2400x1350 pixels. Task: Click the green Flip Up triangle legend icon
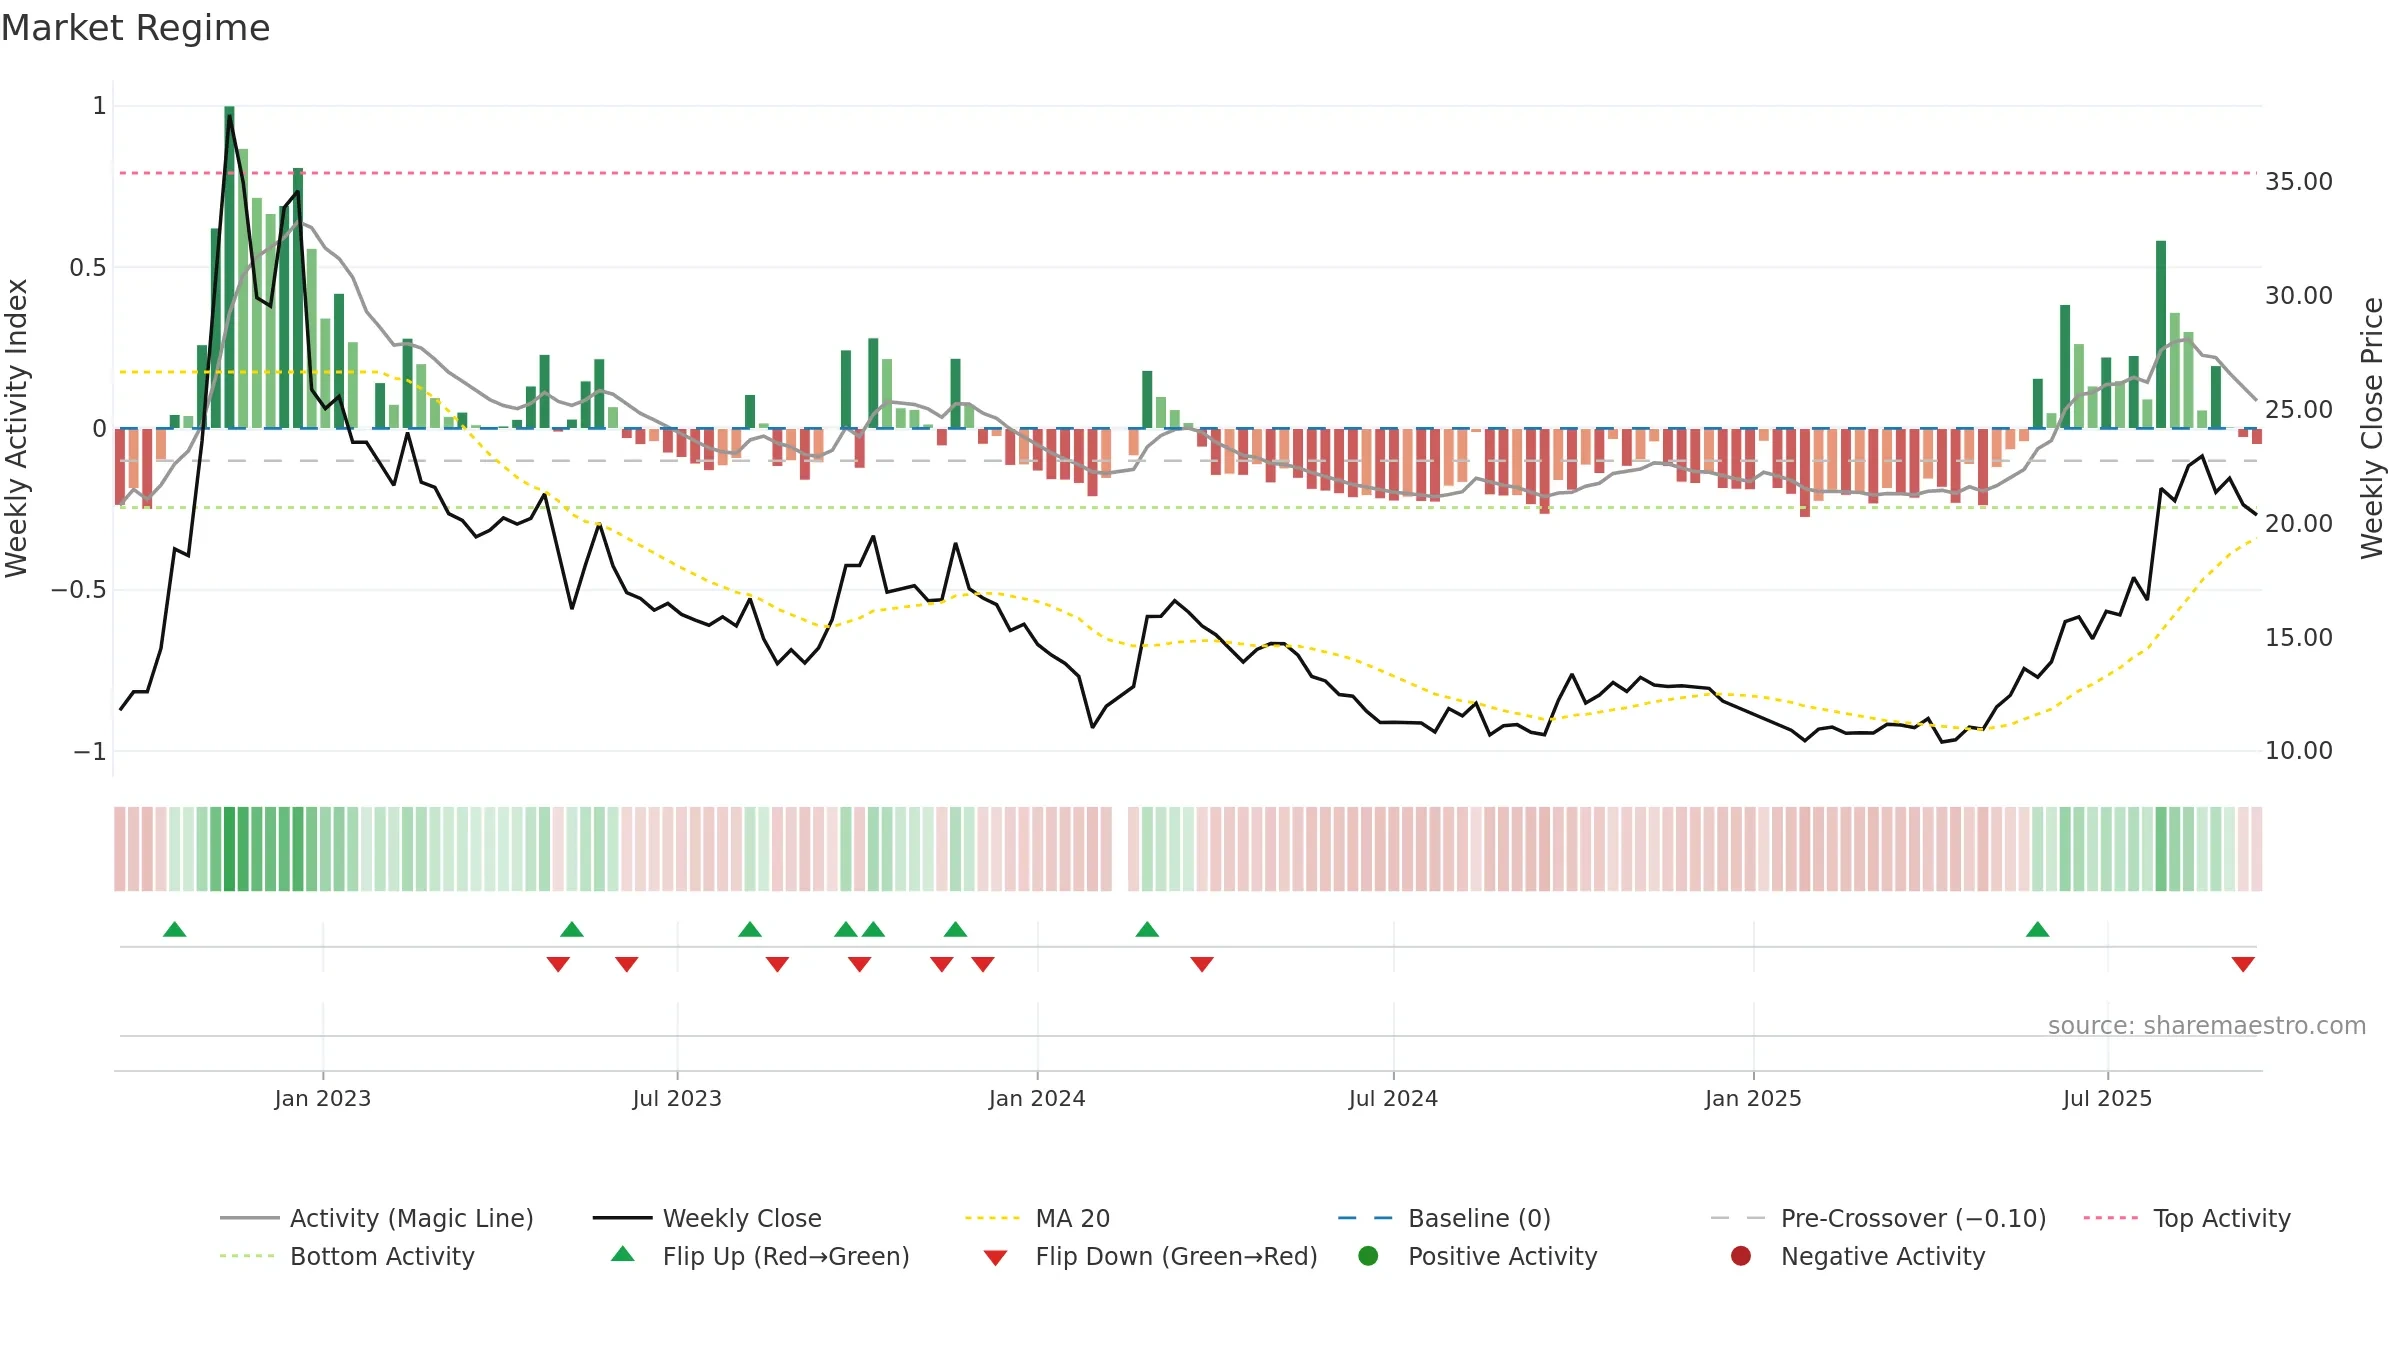click(x=623, y=1254)
